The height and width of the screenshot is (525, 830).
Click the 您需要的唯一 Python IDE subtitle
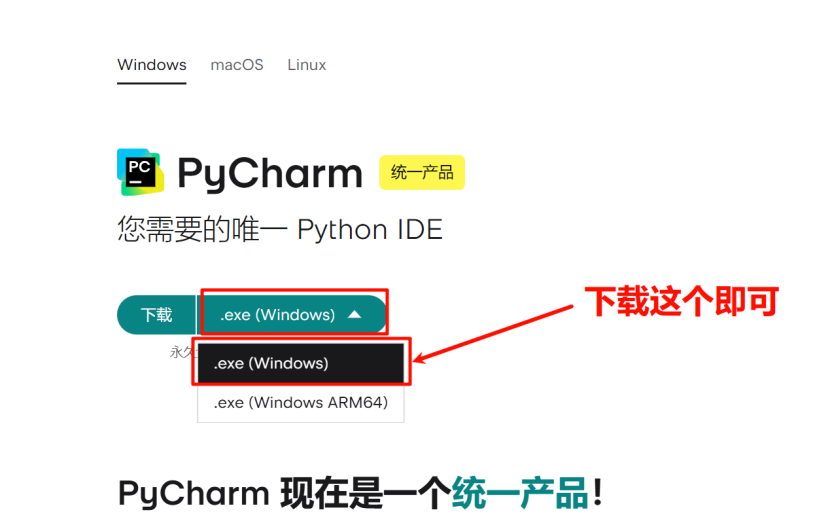coord(279,230)
